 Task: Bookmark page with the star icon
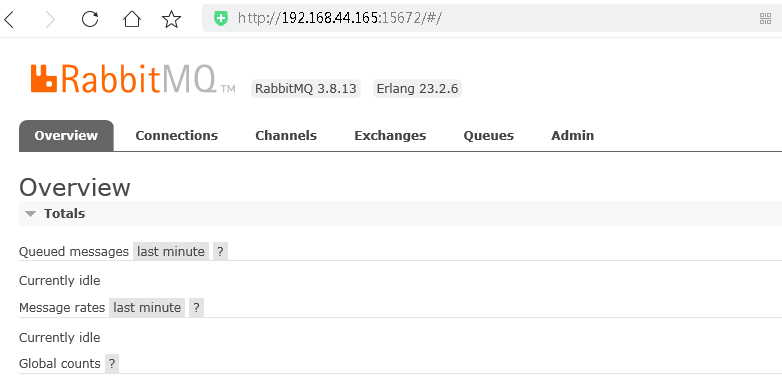click(x=172, y=19)
